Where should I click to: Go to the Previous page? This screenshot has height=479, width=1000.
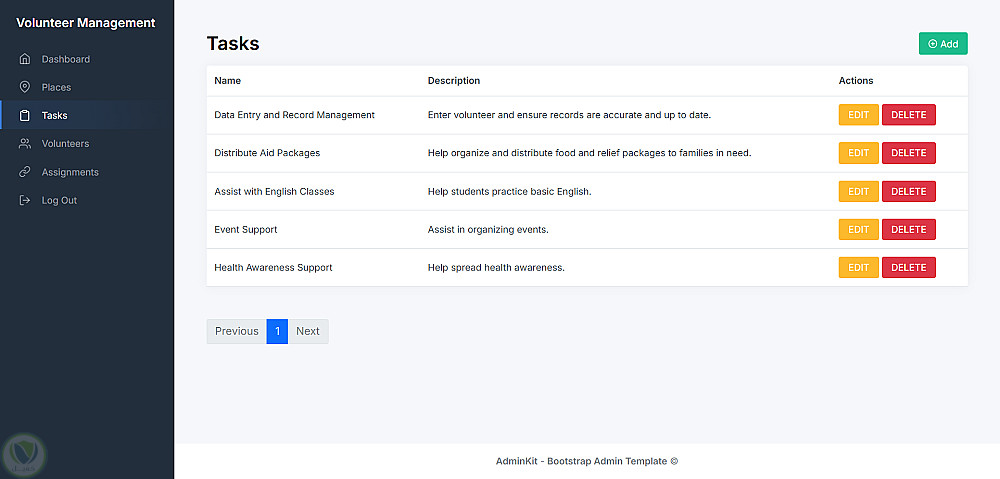point(237,331)
